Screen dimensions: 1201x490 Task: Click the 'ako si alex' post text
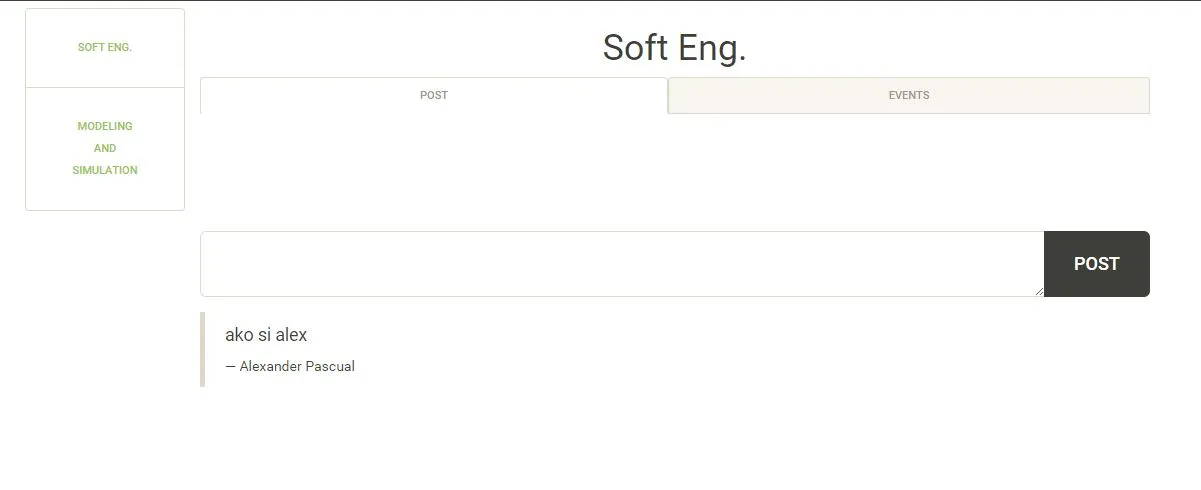pyautogui.click(x=266, y=335)
